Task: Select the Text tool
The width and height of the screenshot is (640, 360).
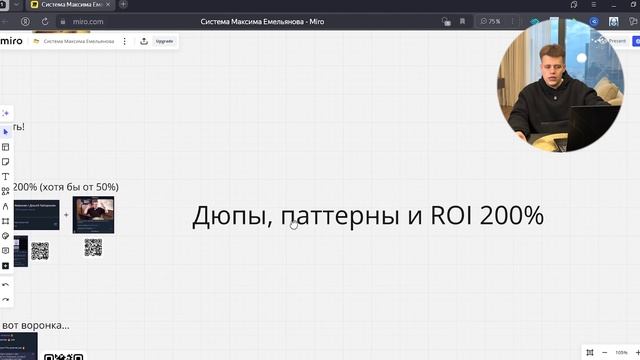Action: [x=5, y=176]
